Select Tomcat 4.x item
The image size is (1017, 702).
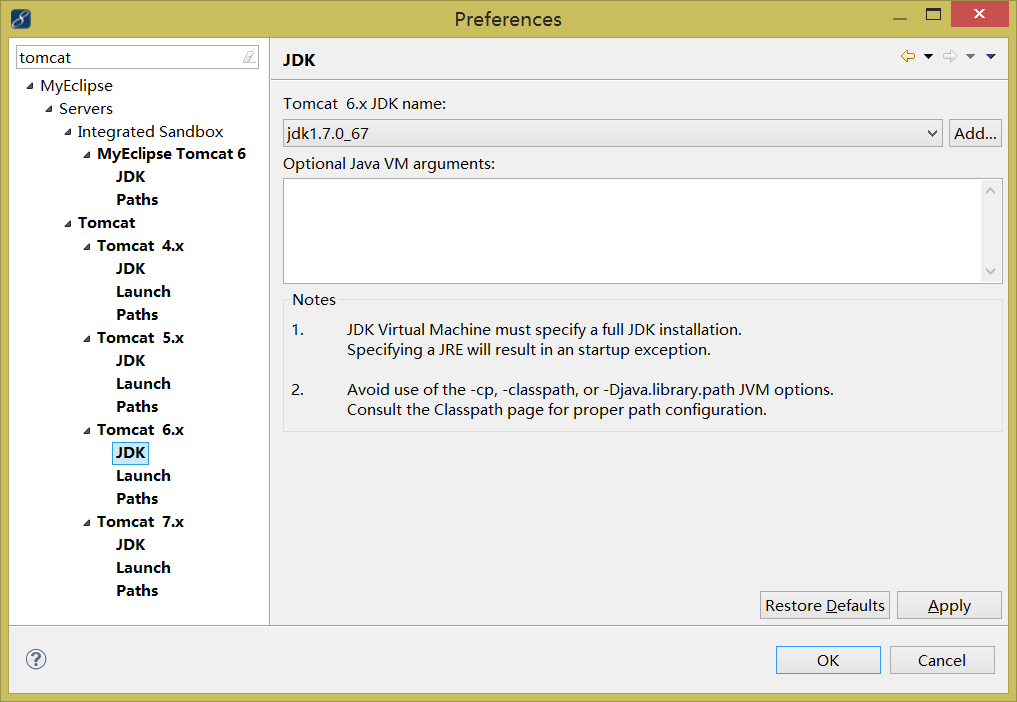140,246
